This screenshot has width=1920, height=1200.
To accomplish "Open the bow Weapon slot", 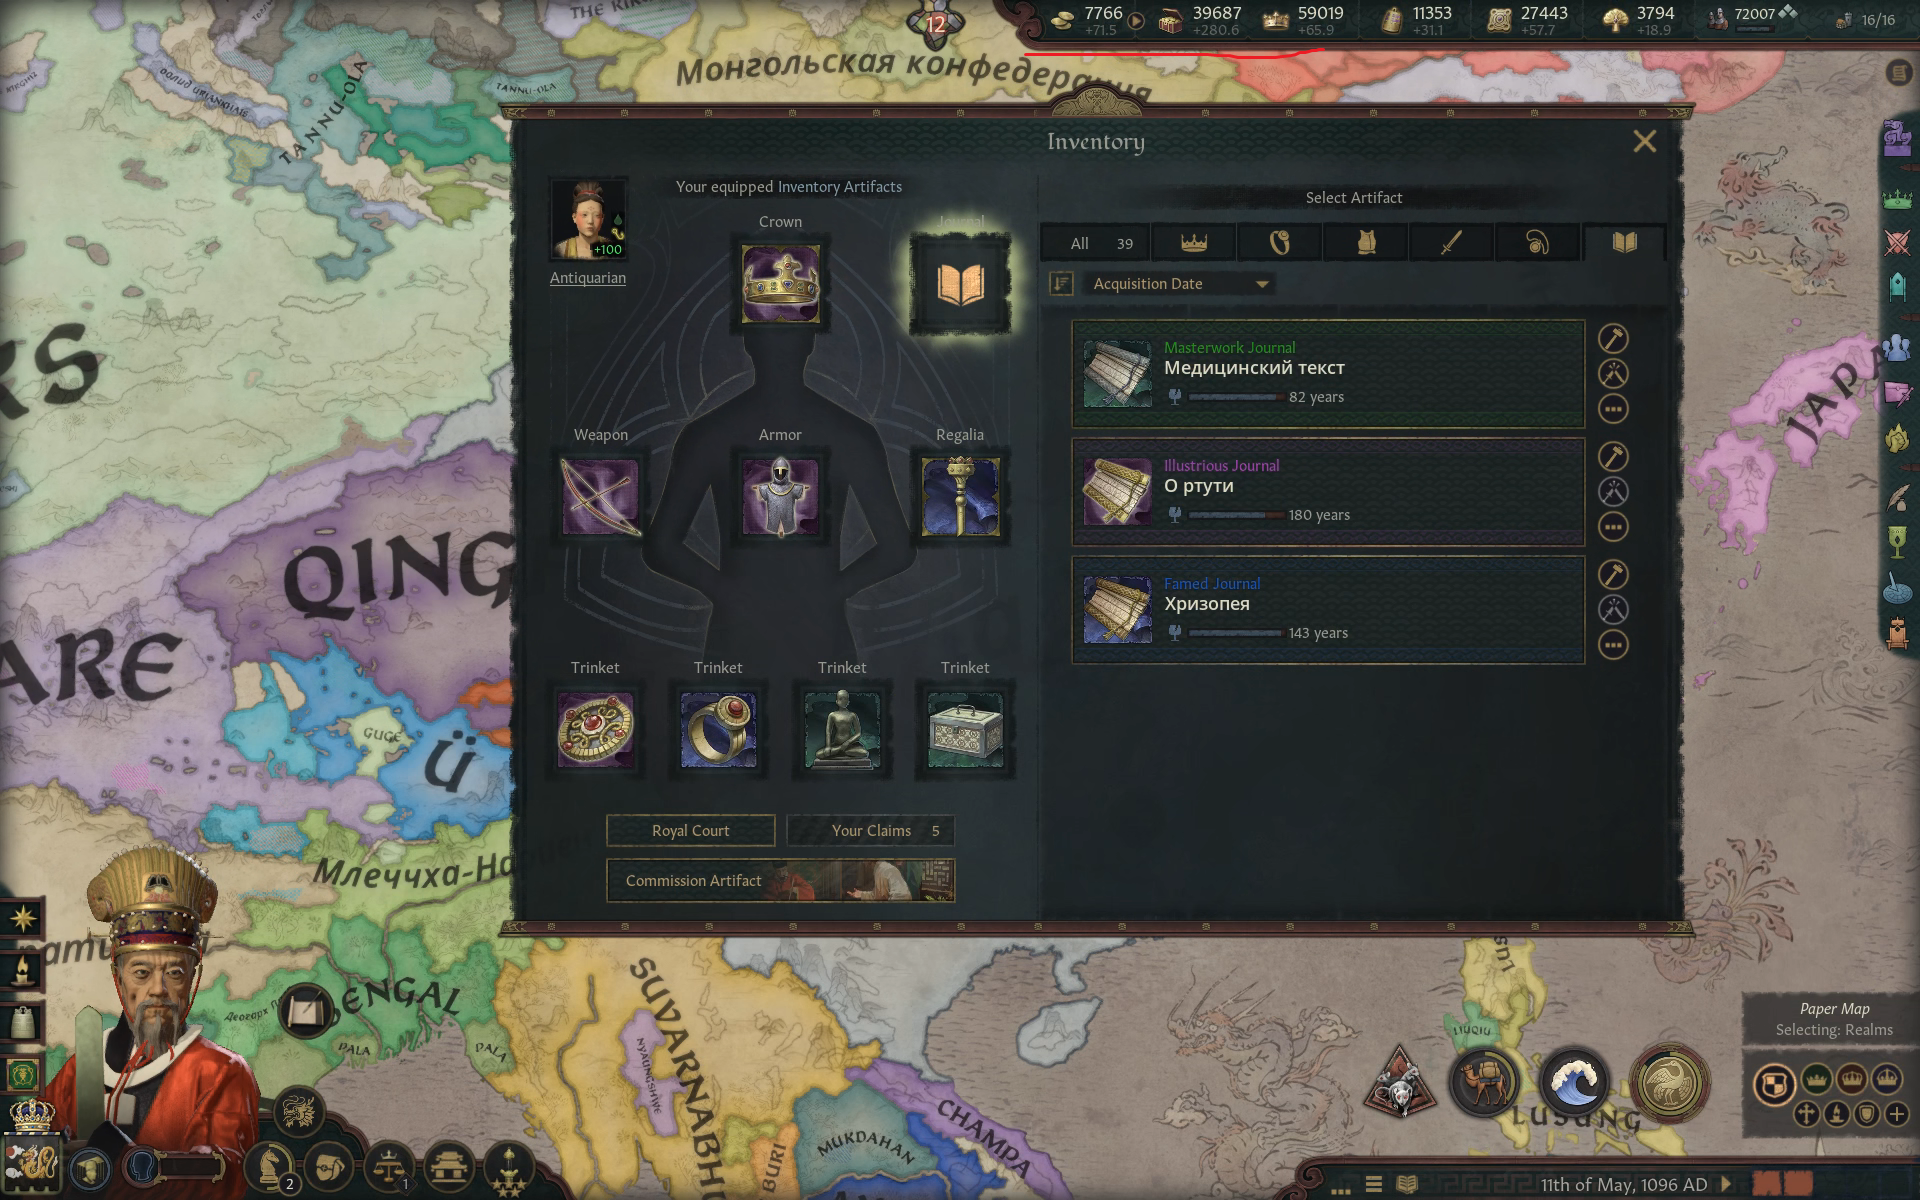I will click(x=600, y=497).
